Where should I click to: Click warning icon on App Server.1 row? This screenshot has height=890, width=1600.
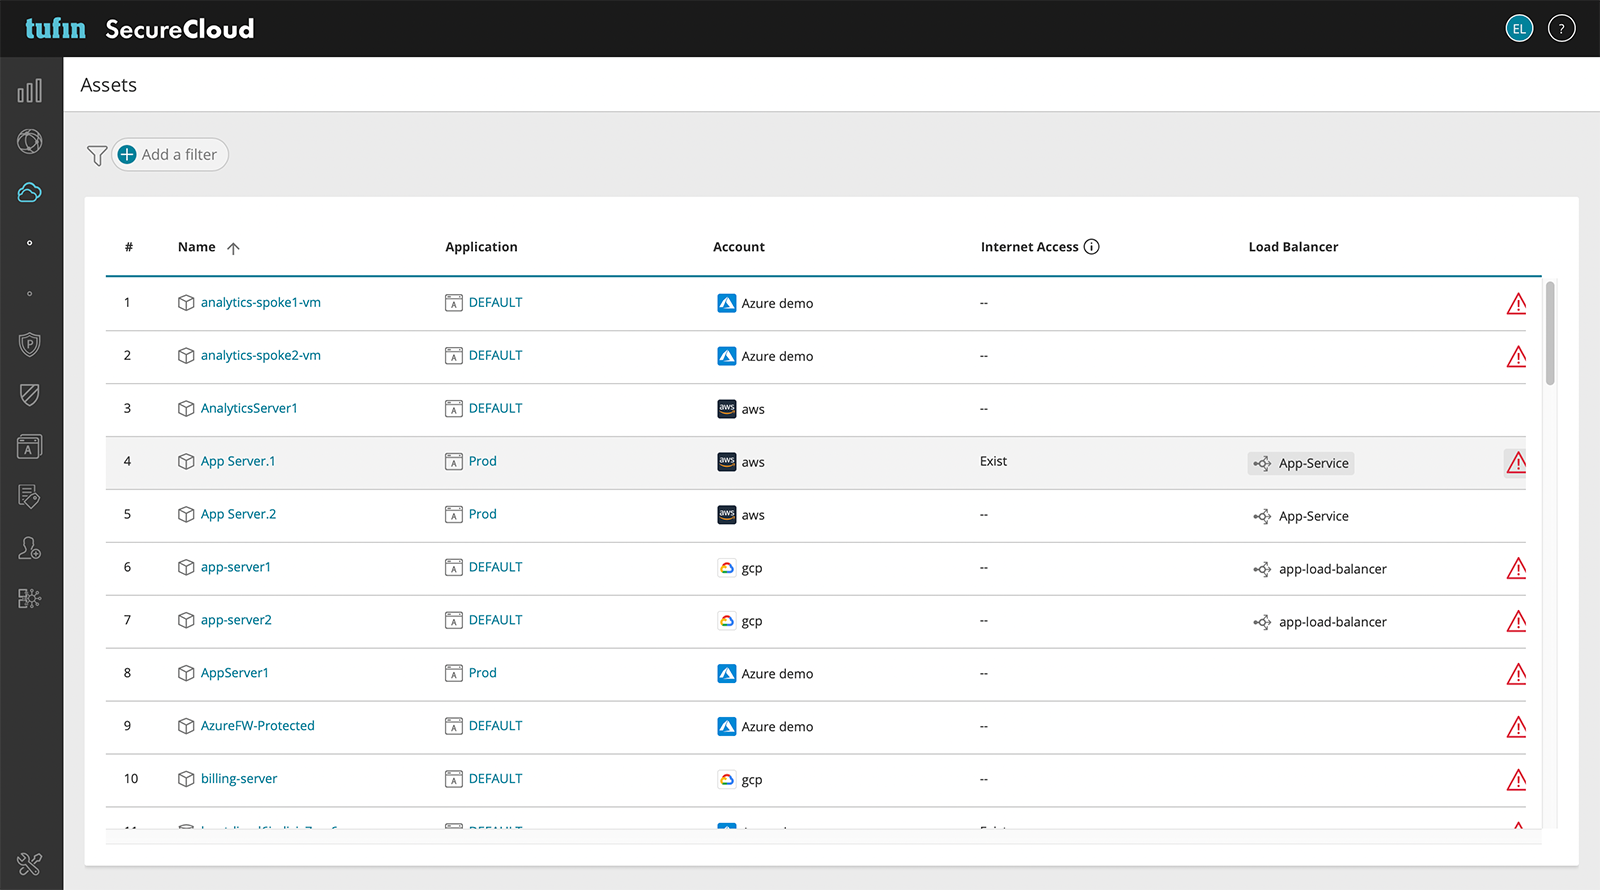point(1516,462)
